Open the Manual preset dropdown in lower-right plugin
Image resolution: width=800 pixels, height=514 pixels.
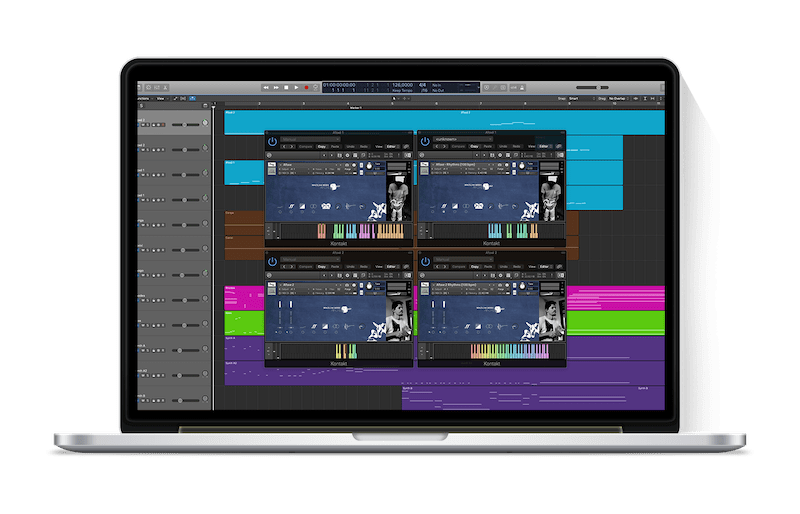pos(463,260)
